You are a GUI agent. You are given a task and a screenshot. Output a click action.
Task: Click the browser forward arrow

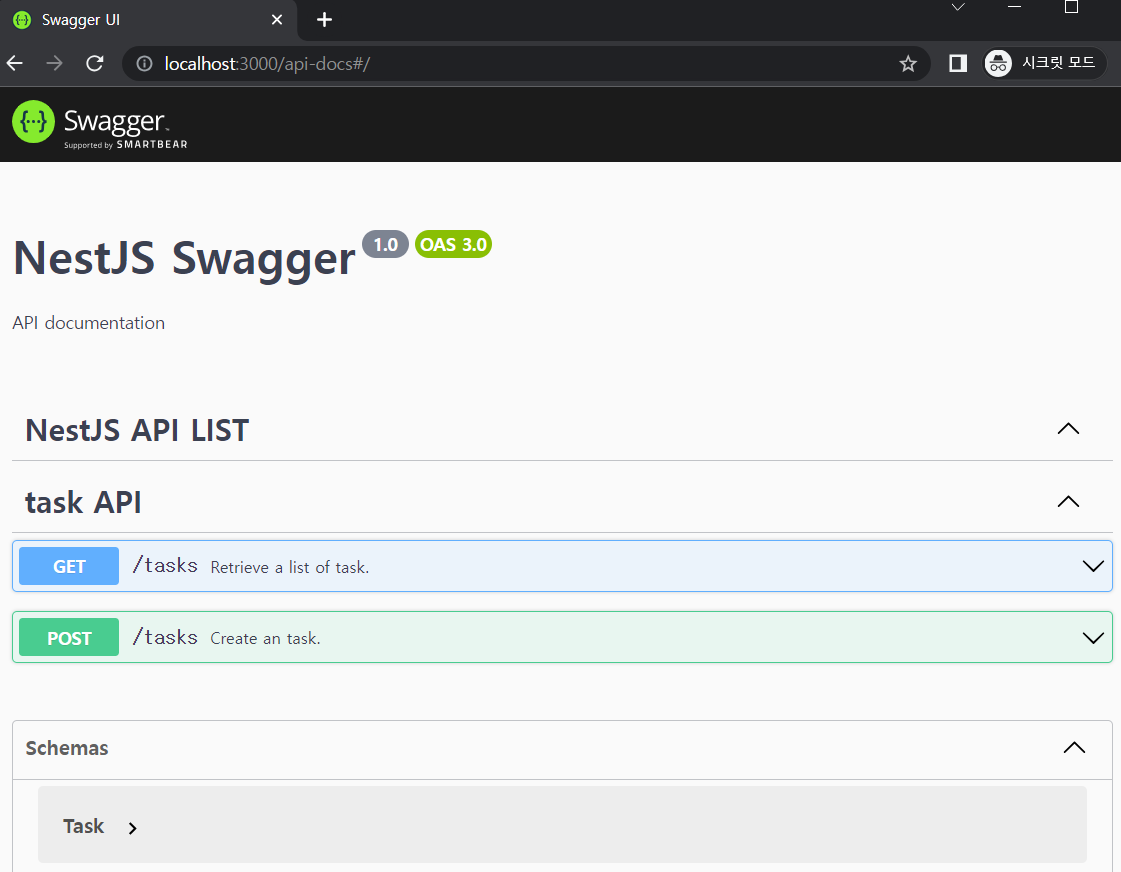[54, 64]
